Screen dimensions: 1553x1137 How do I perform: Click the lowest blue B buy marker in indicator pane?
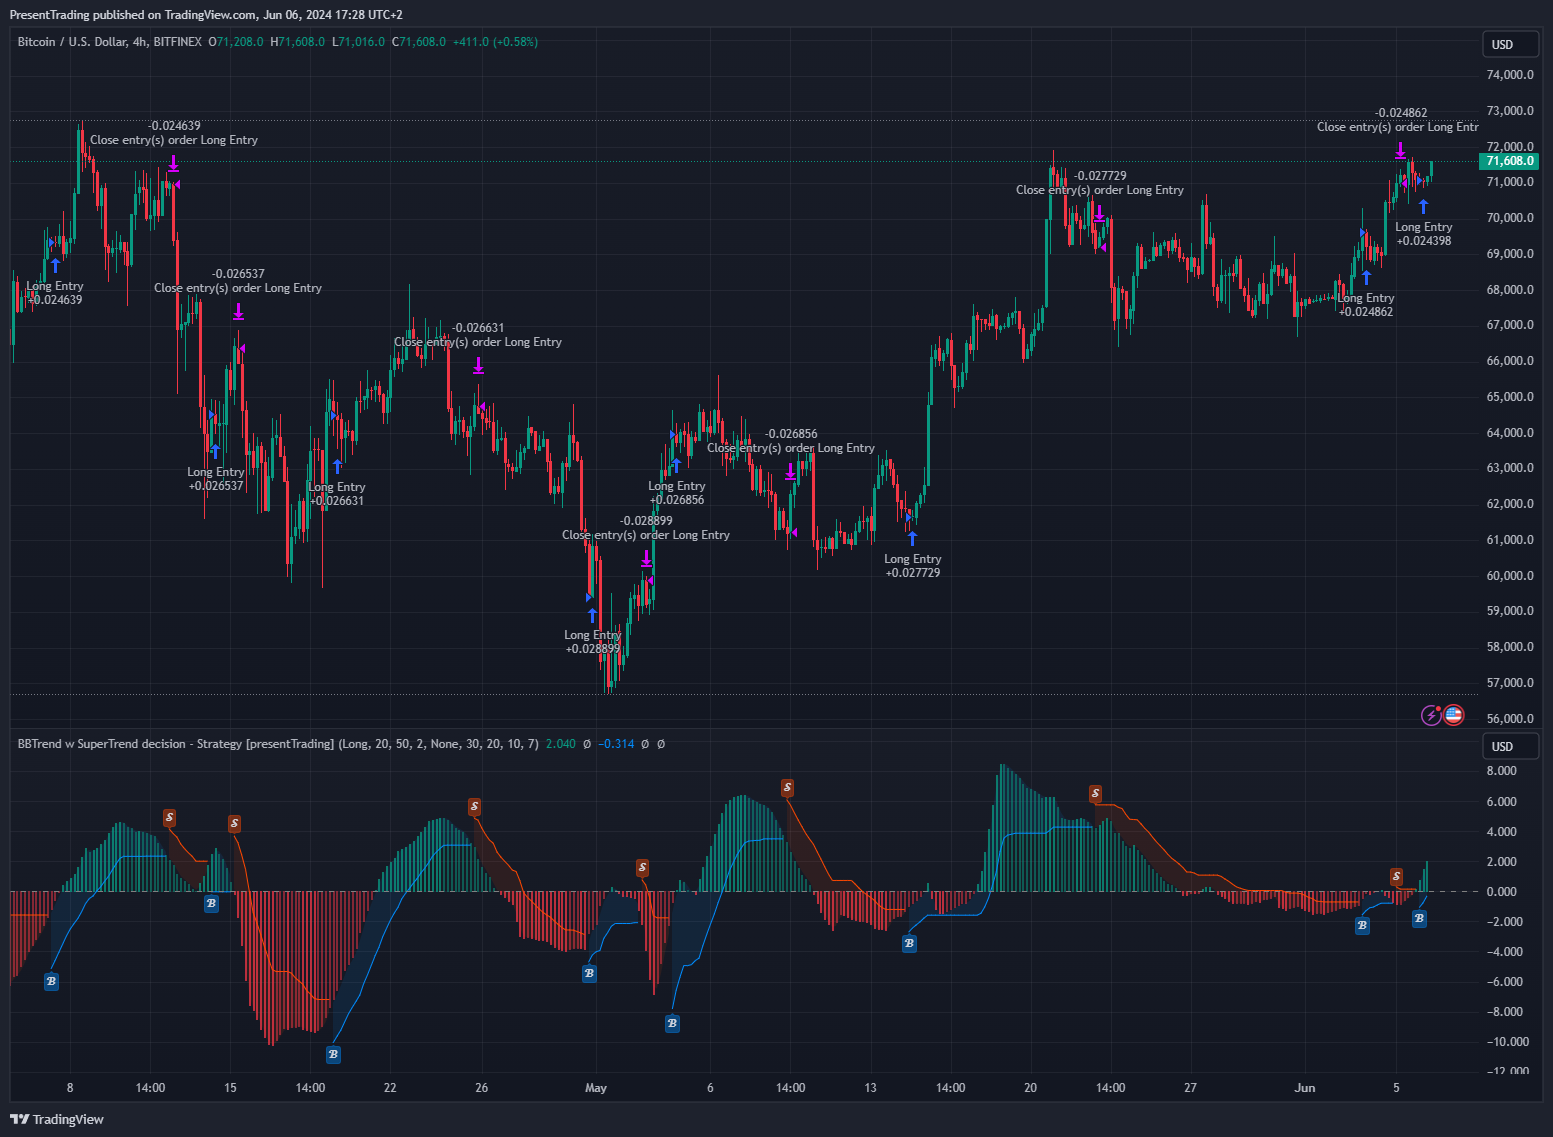(333, 1054)
